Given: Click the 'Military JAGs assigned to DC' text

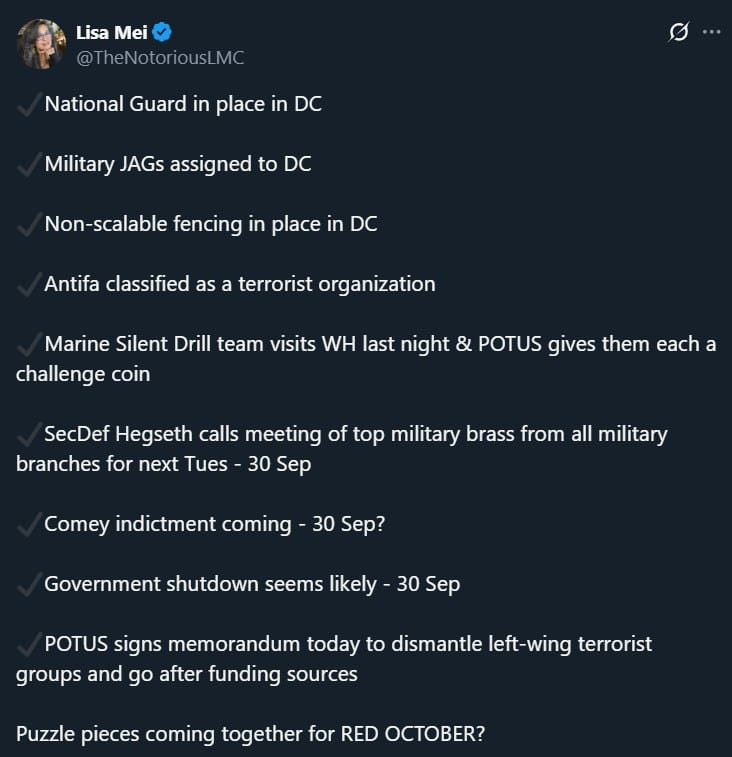Looking at the screenshot, I should pos(178,164).
